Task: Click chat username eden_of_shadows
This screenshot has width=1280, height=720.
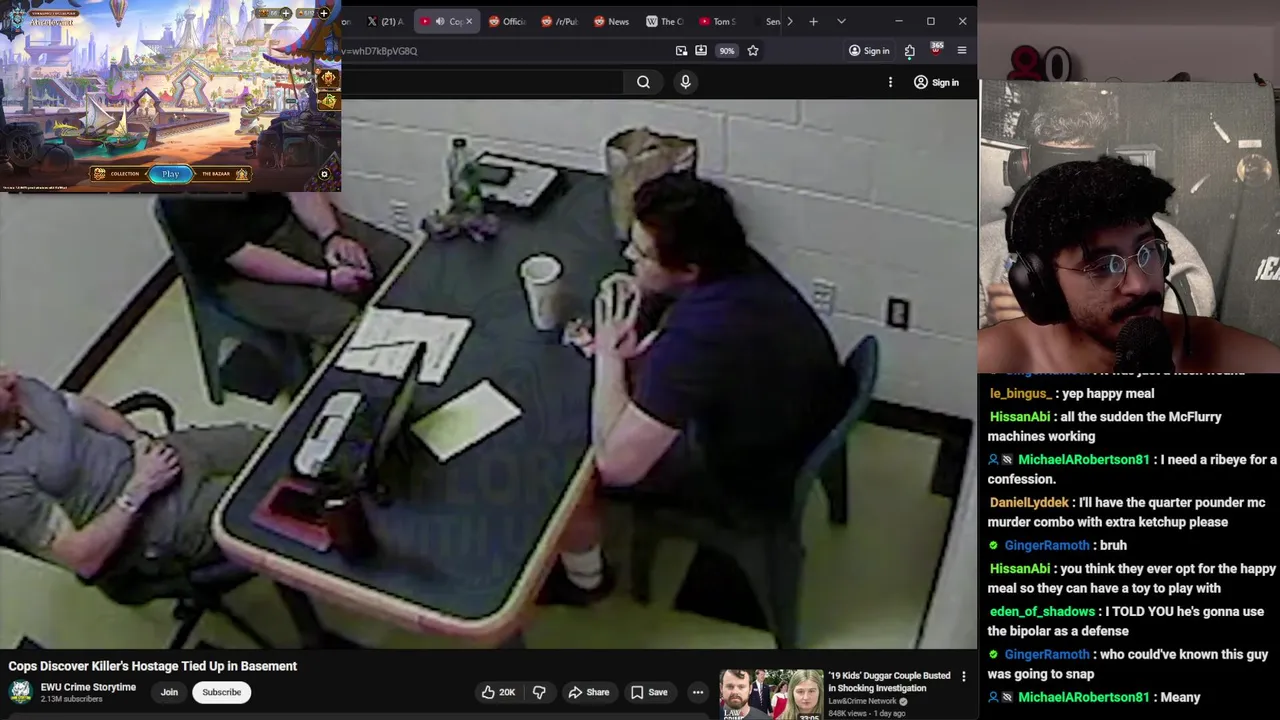Action: tap(1042, 612)
